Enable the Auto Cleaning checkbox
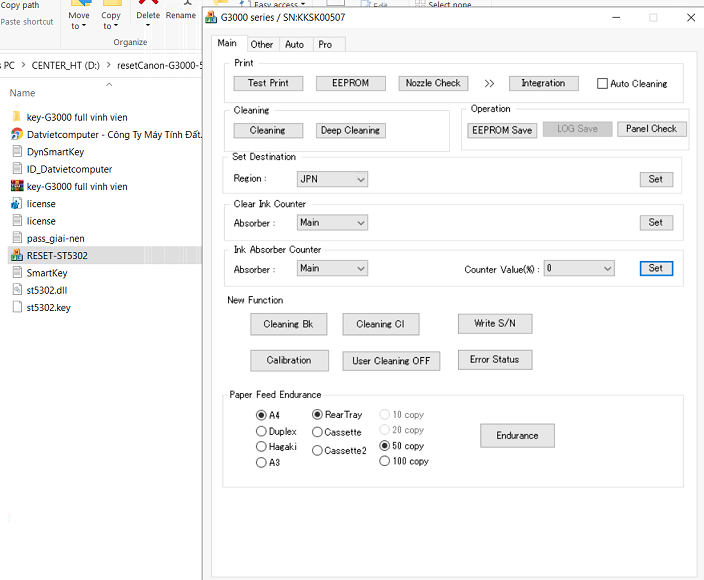 click(x=603, y=83)
